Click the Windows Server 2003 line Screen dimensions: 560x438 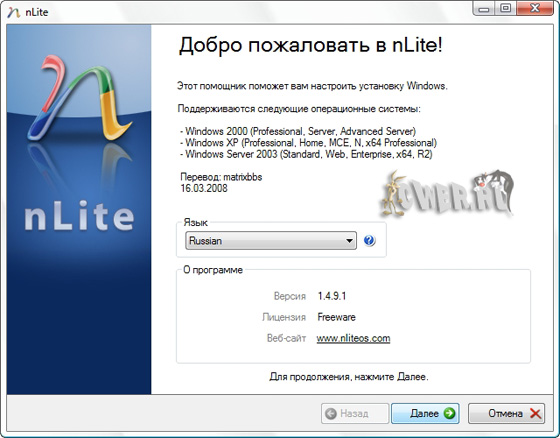tap(306, 154)
